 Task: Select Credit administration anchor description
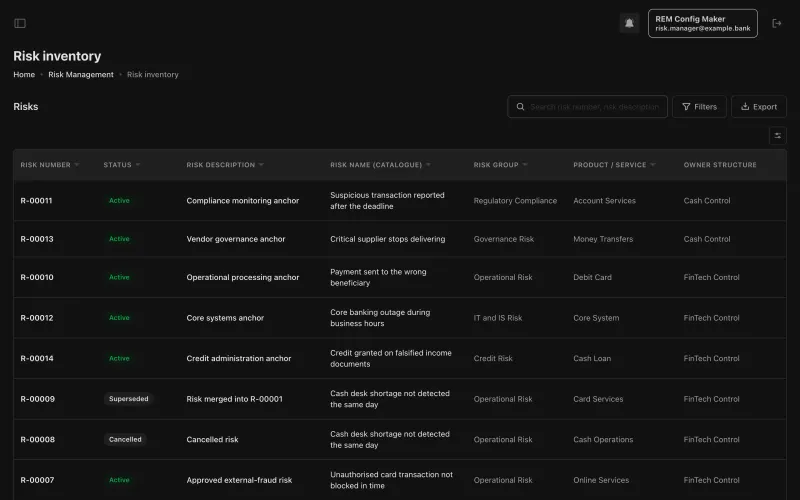coord(239,358)
